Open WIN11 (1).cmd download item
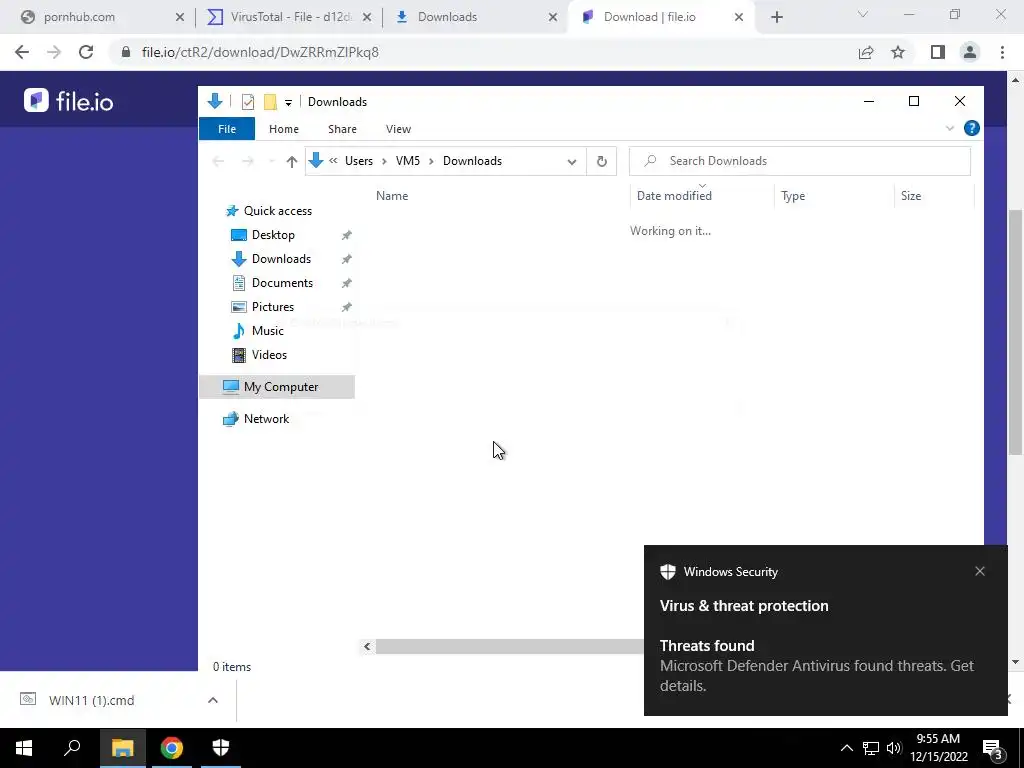The width and height of the screenshot is (1024, 768). coord(91,700)
